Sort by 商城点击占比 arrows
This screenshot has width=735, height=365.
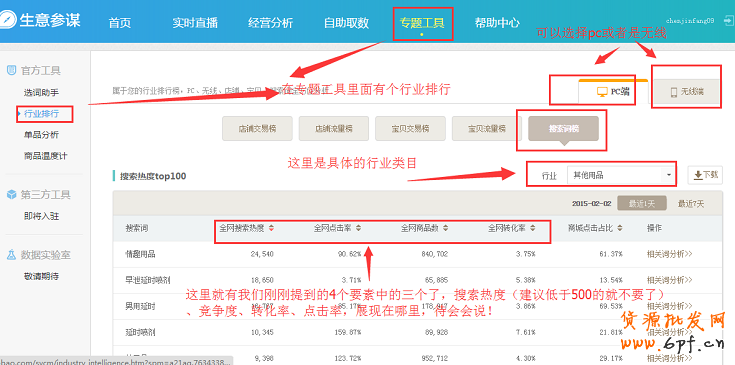click(620, 228)
